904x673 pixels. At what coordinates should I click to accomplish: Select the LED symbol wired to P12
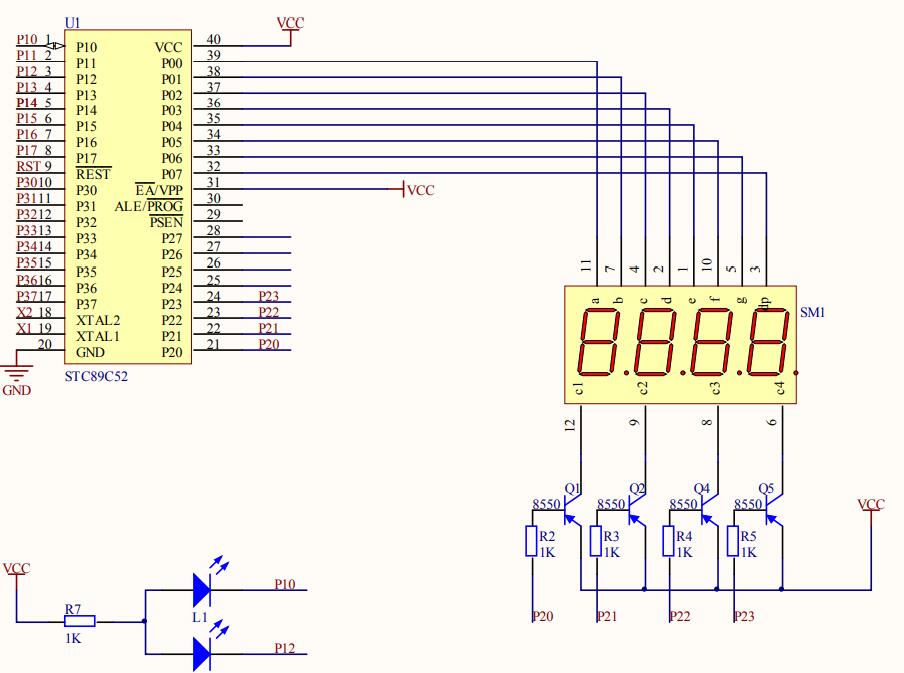coord(202,654)
